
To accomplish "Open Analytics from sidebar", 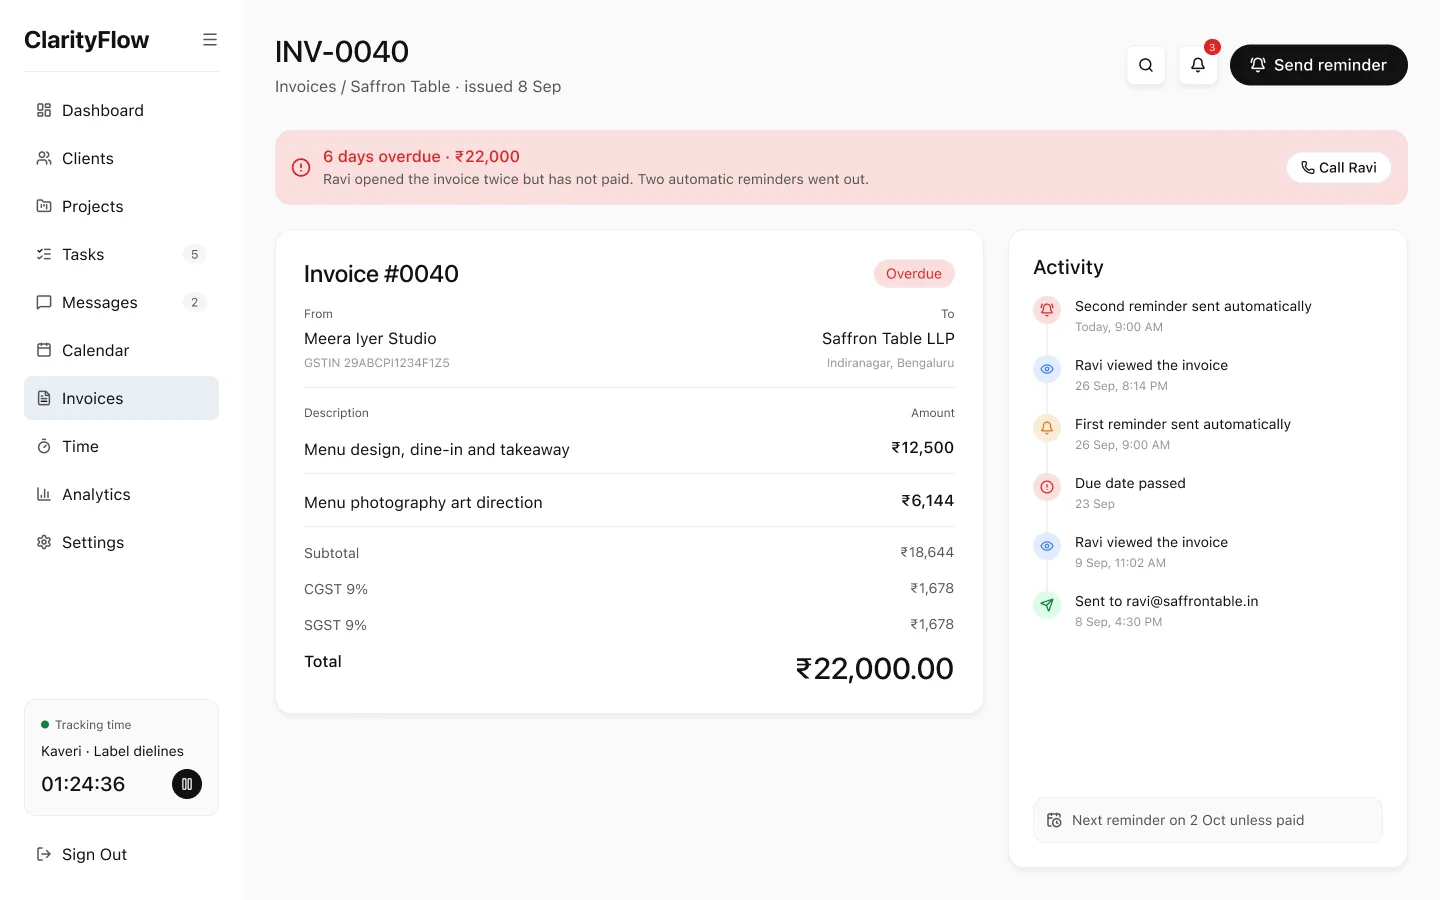I will pos(121,494).
